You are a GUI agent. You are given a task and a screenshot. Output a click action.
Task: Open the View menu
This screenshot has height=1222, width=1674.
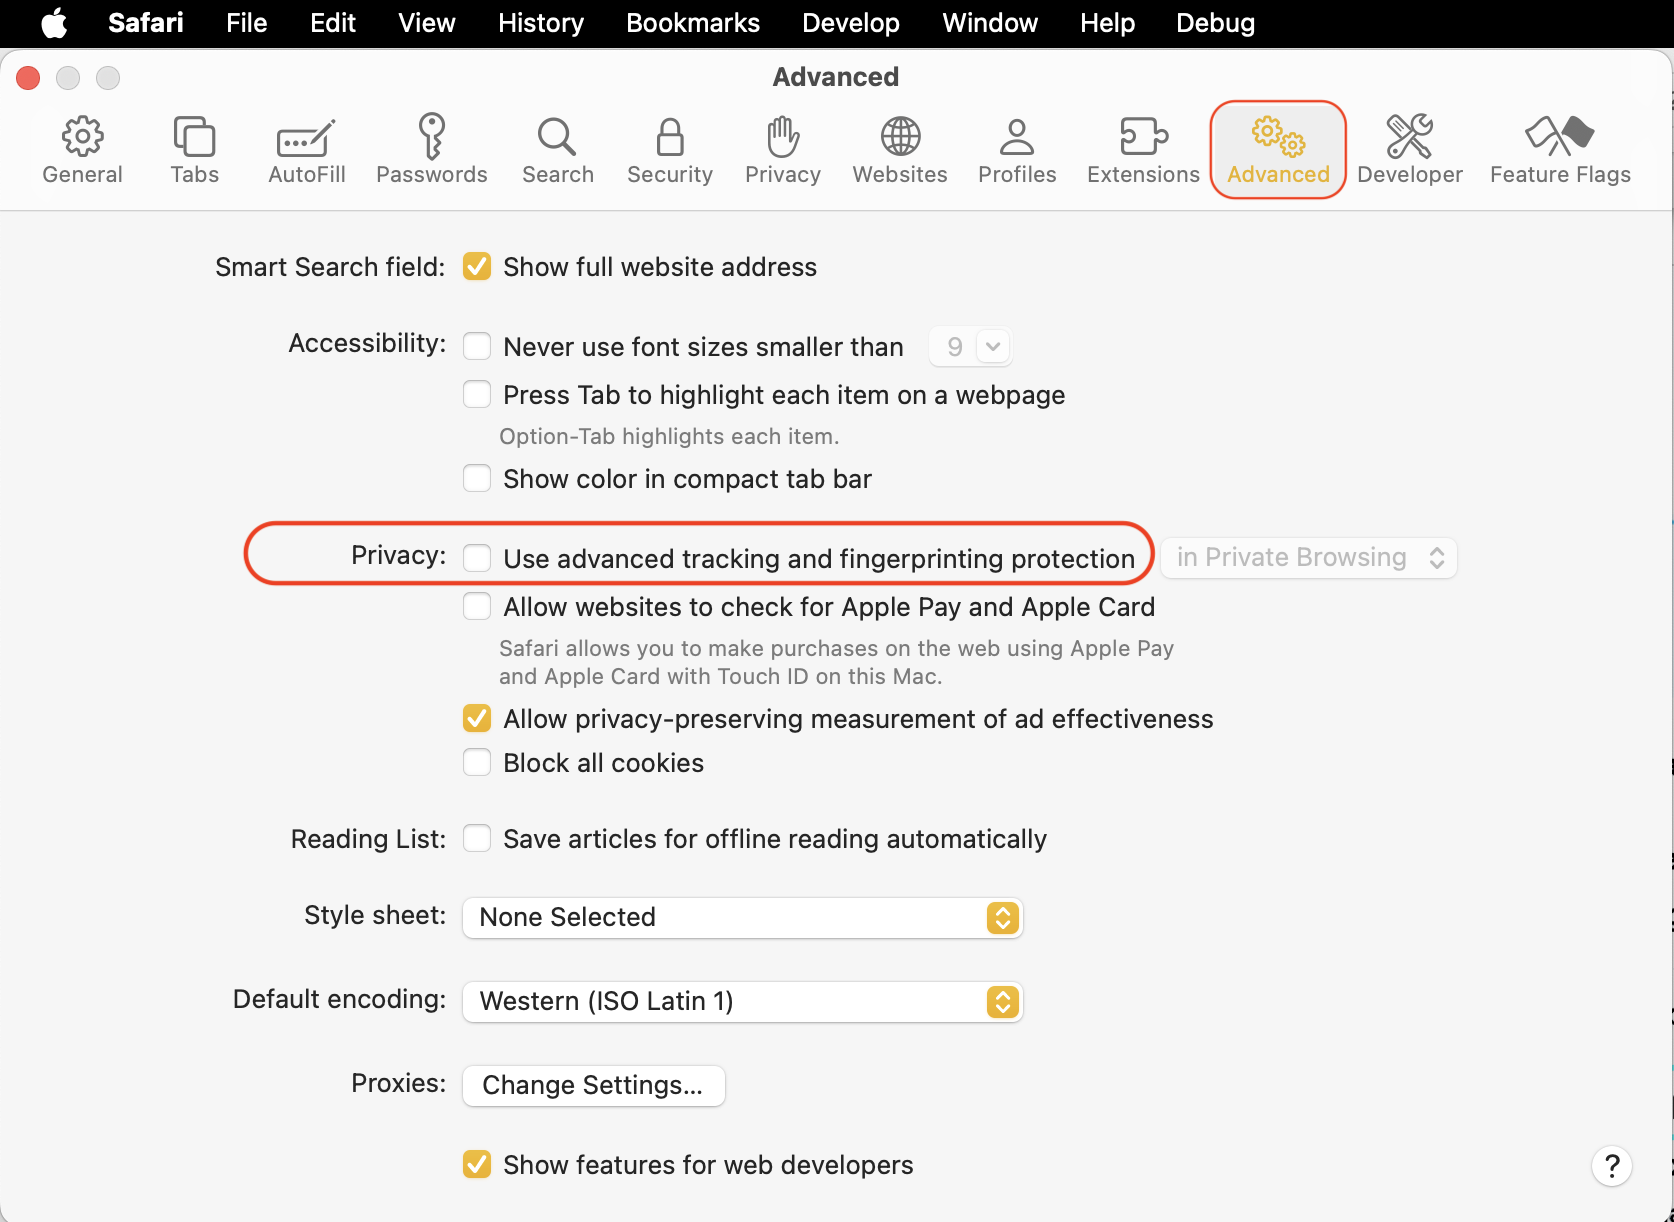click(x=427, y=23)
